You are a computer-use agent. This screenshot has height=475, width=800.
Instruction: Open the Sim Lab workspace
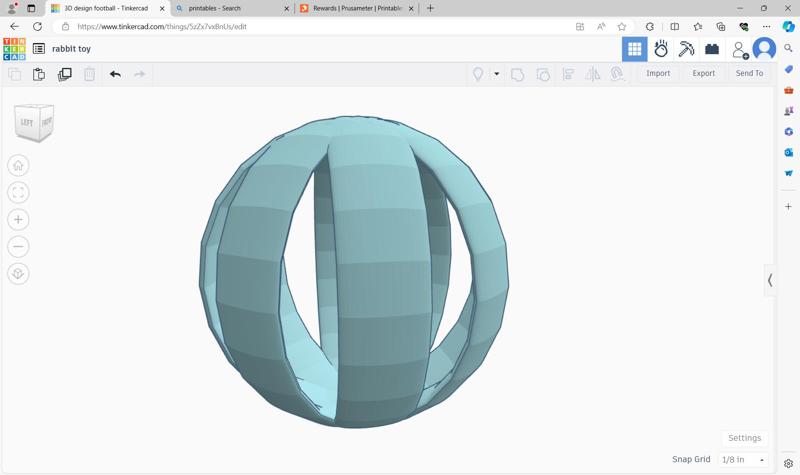coord(661,49)
